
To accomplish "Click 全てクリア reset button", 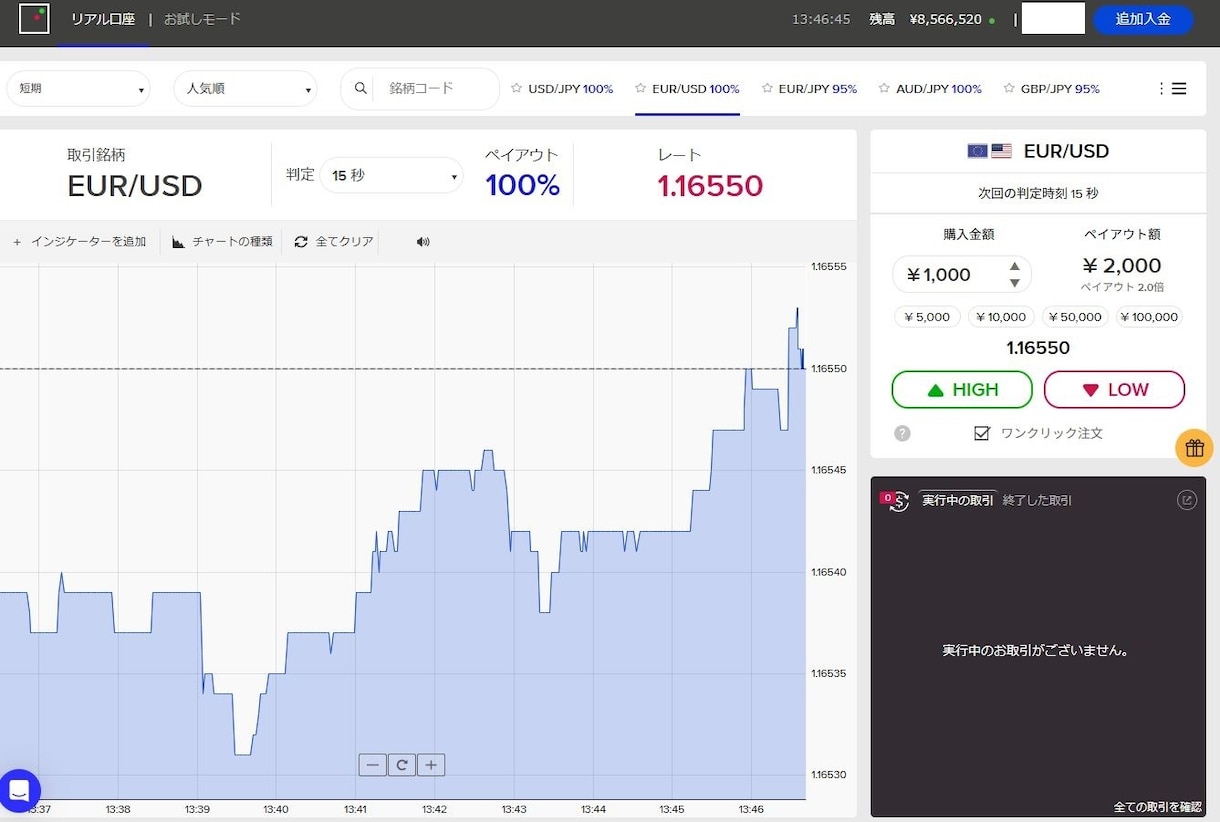I will click(x=334, y=241).
